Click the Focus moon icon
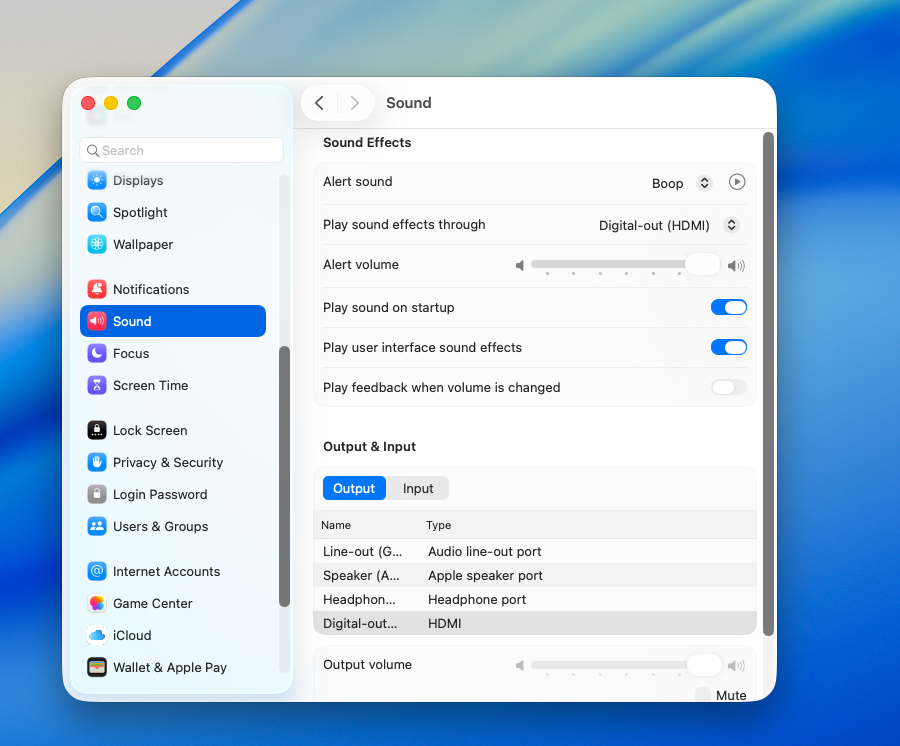Screen dimensions: 900x746 tap(97, 353)
